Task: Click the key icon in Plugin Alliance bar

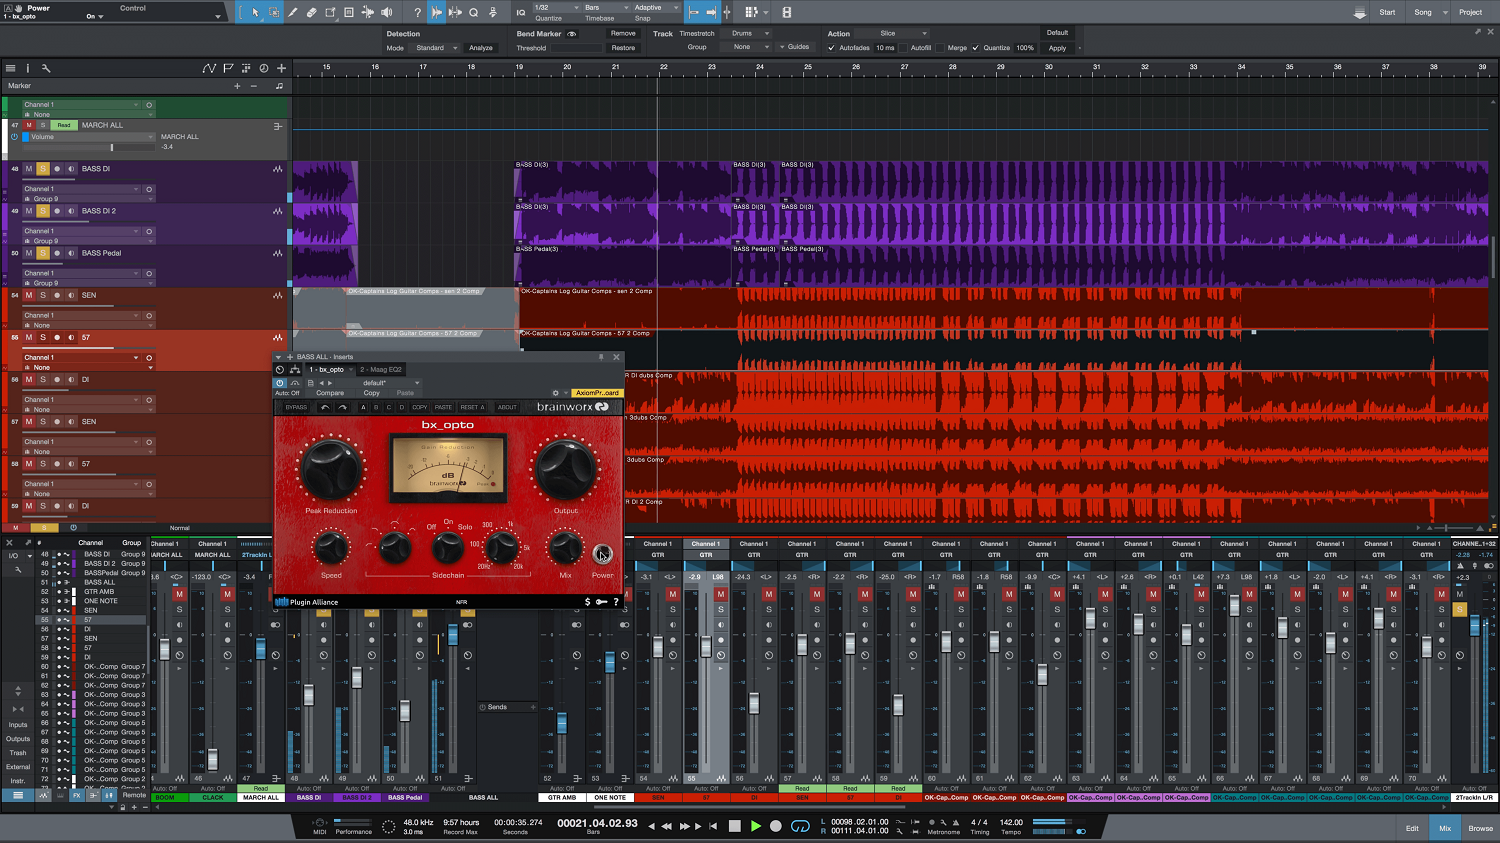Action: (601, 602)
